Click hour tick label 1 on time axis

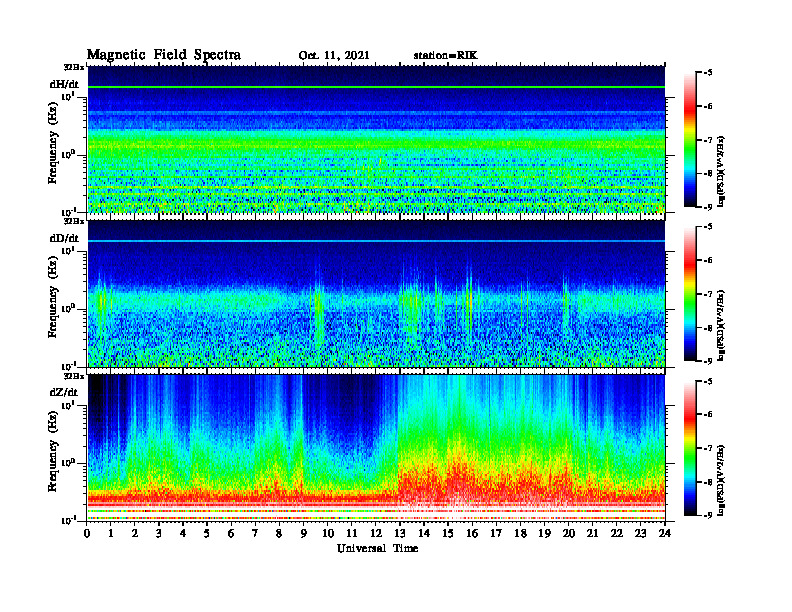pos(111,534)
